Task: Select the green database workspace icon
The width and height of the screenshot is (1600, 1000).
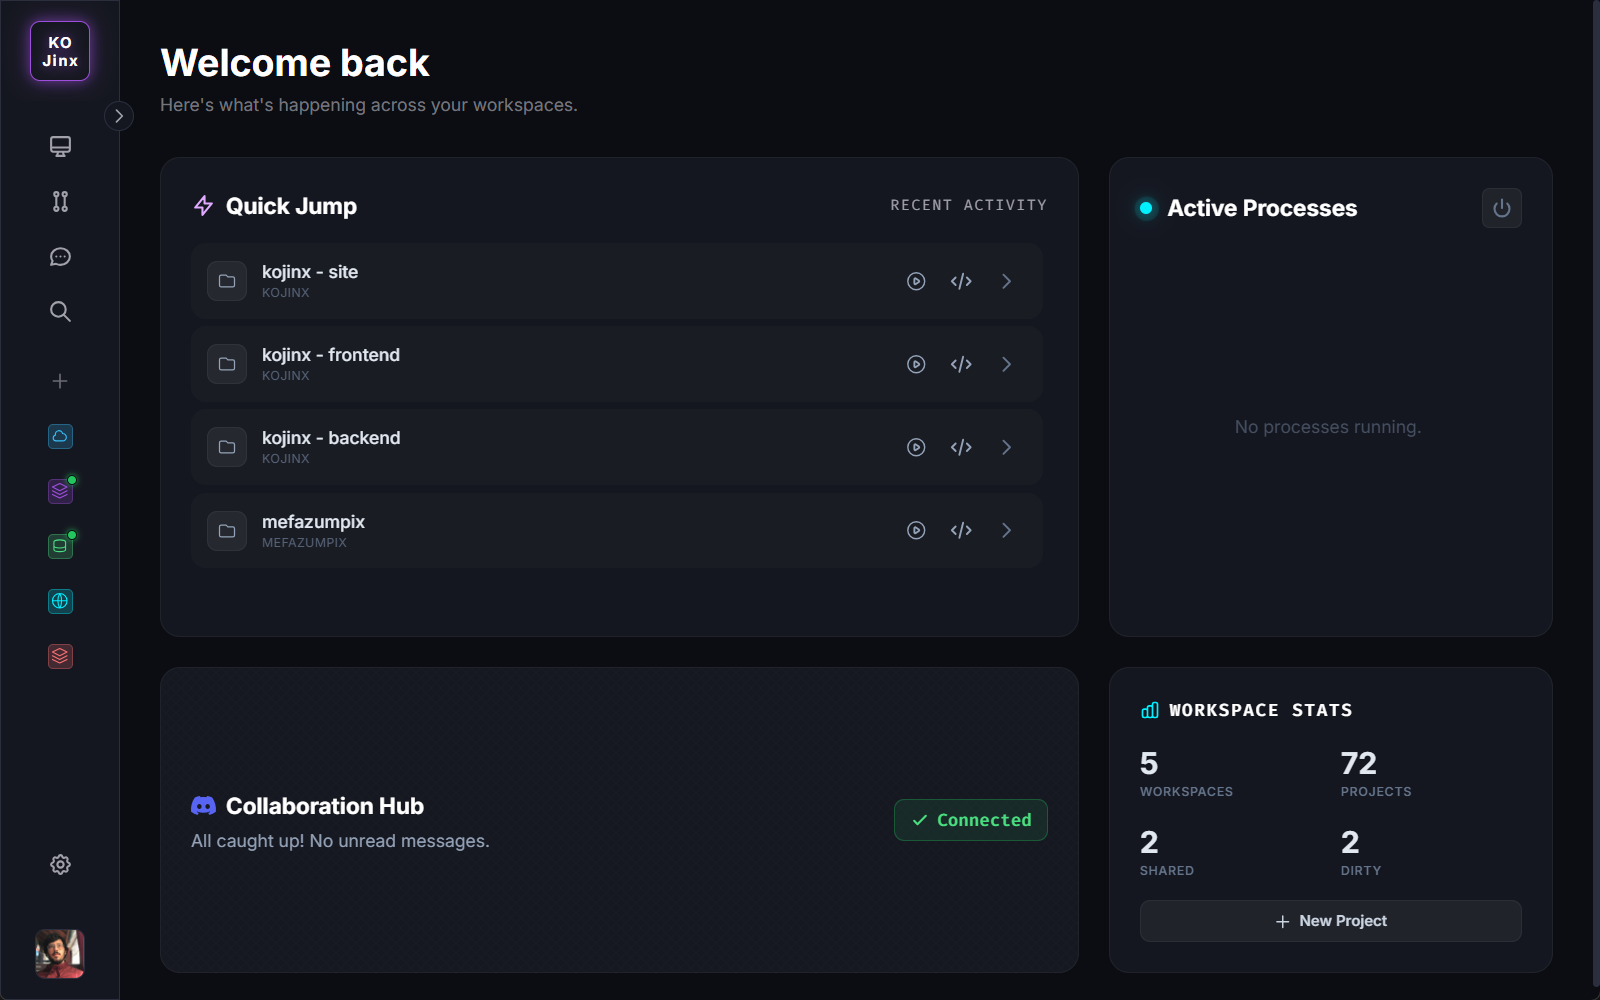Action: coord(60,546)
